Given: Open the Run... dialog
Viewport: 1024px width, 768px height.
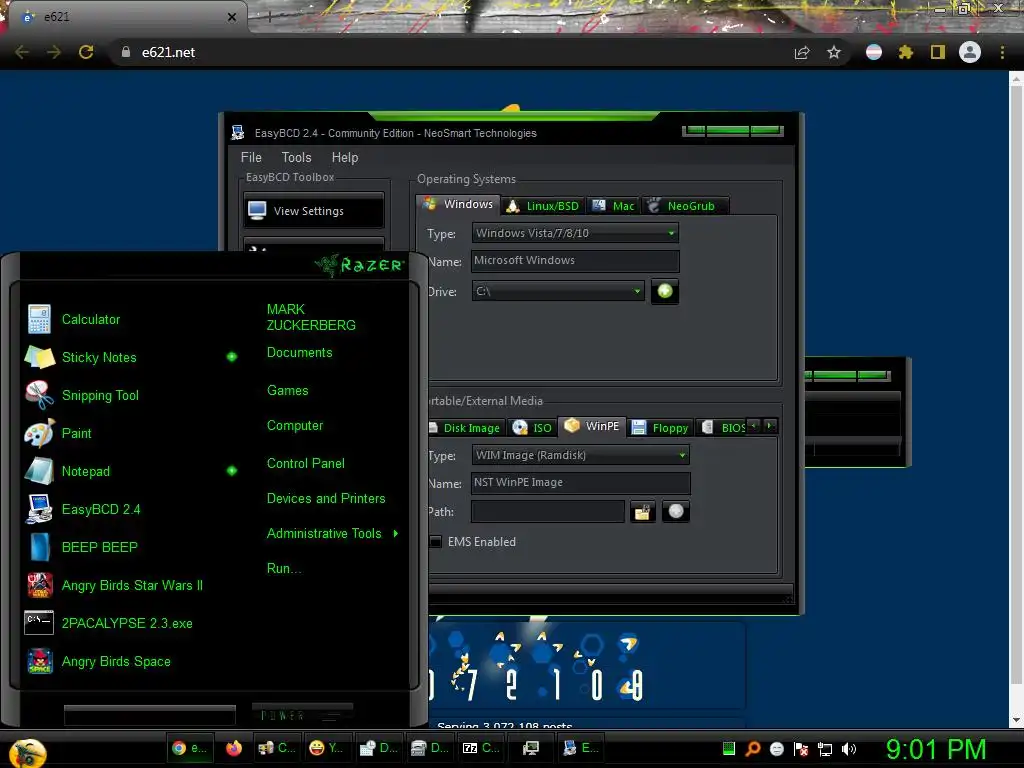Looking at the screenshot, I should point(284,569).
